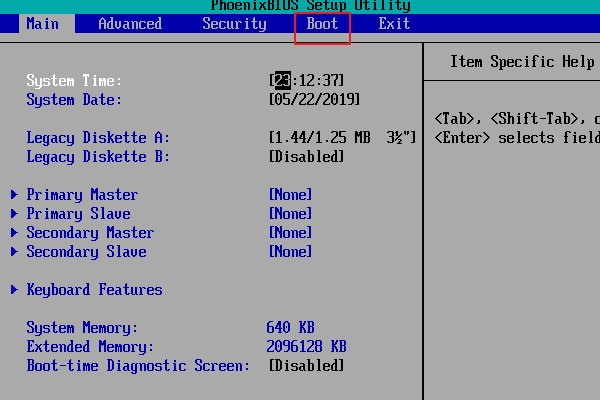Click the Legacy Diskette A label
600x400 pixels.
coord(98,137)
